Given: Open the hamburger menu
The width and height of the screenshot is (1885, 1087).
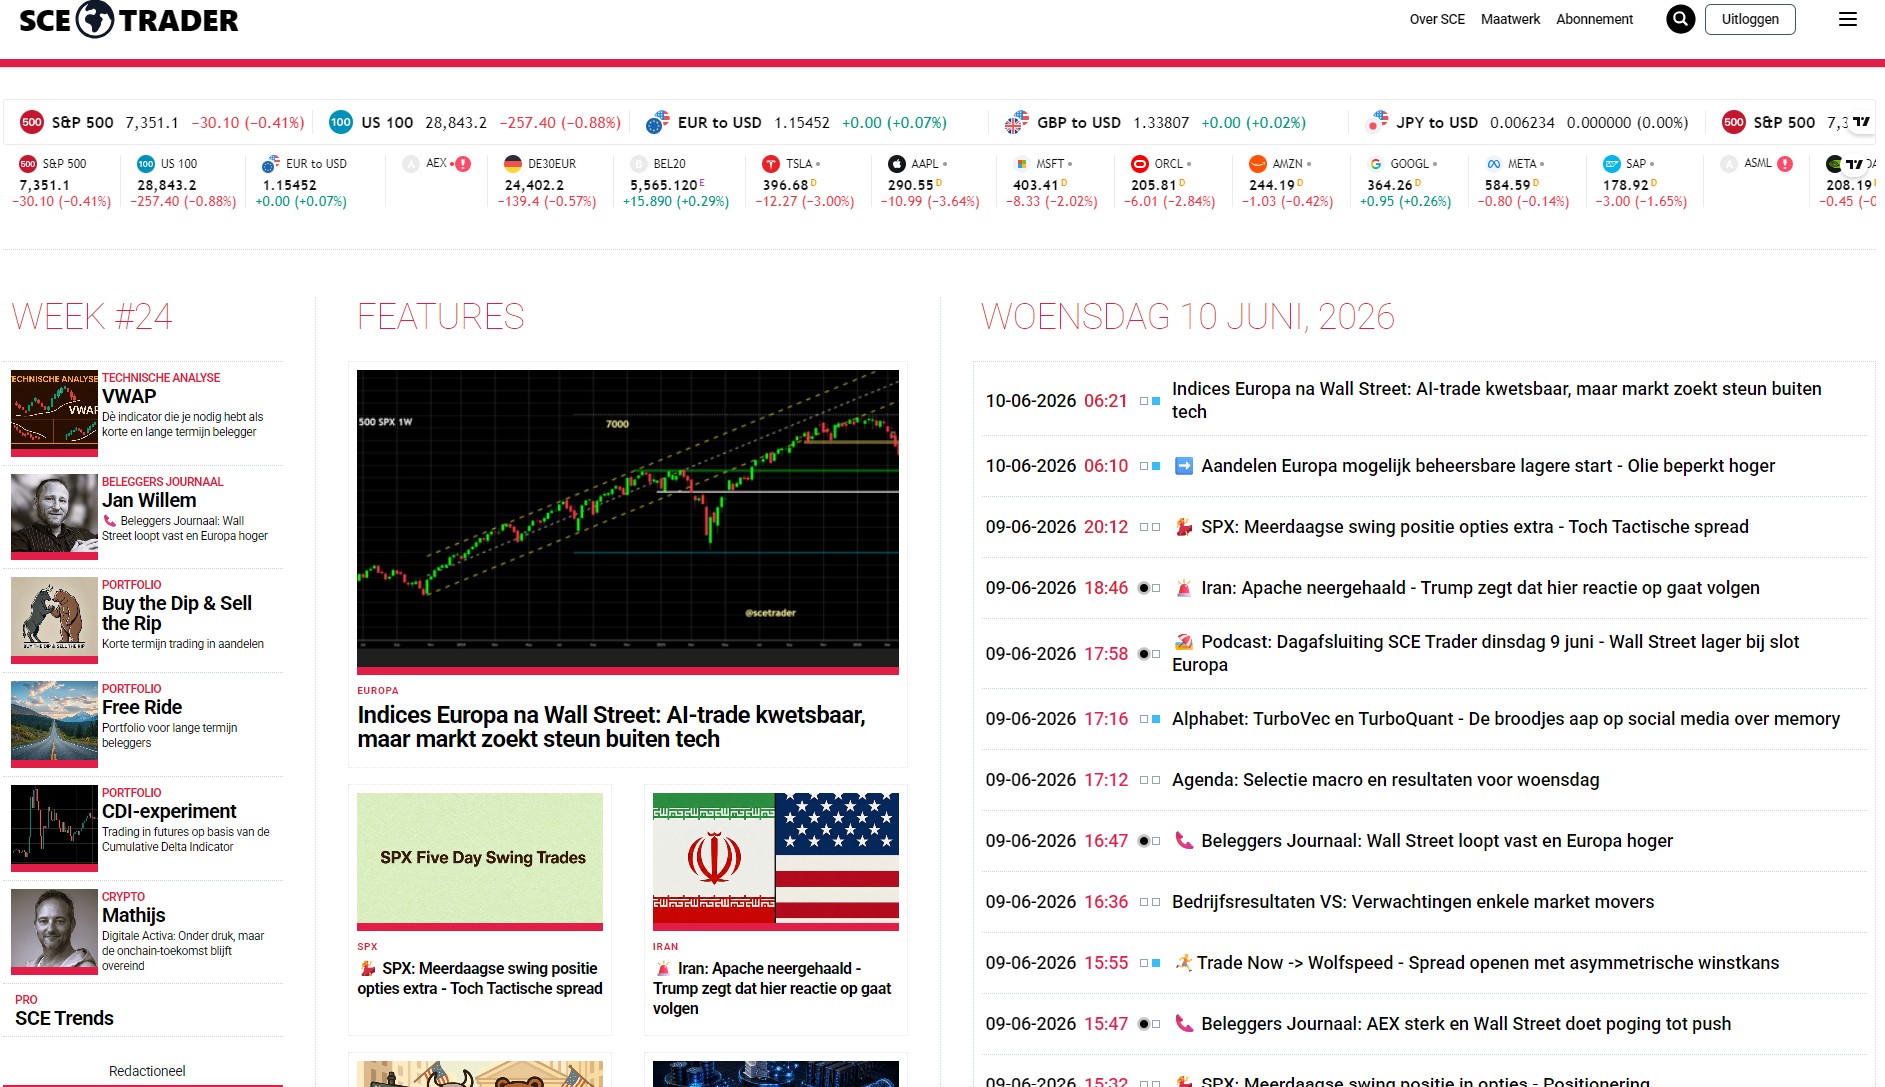Looking at the screenshot, I should click(1848, 19).
